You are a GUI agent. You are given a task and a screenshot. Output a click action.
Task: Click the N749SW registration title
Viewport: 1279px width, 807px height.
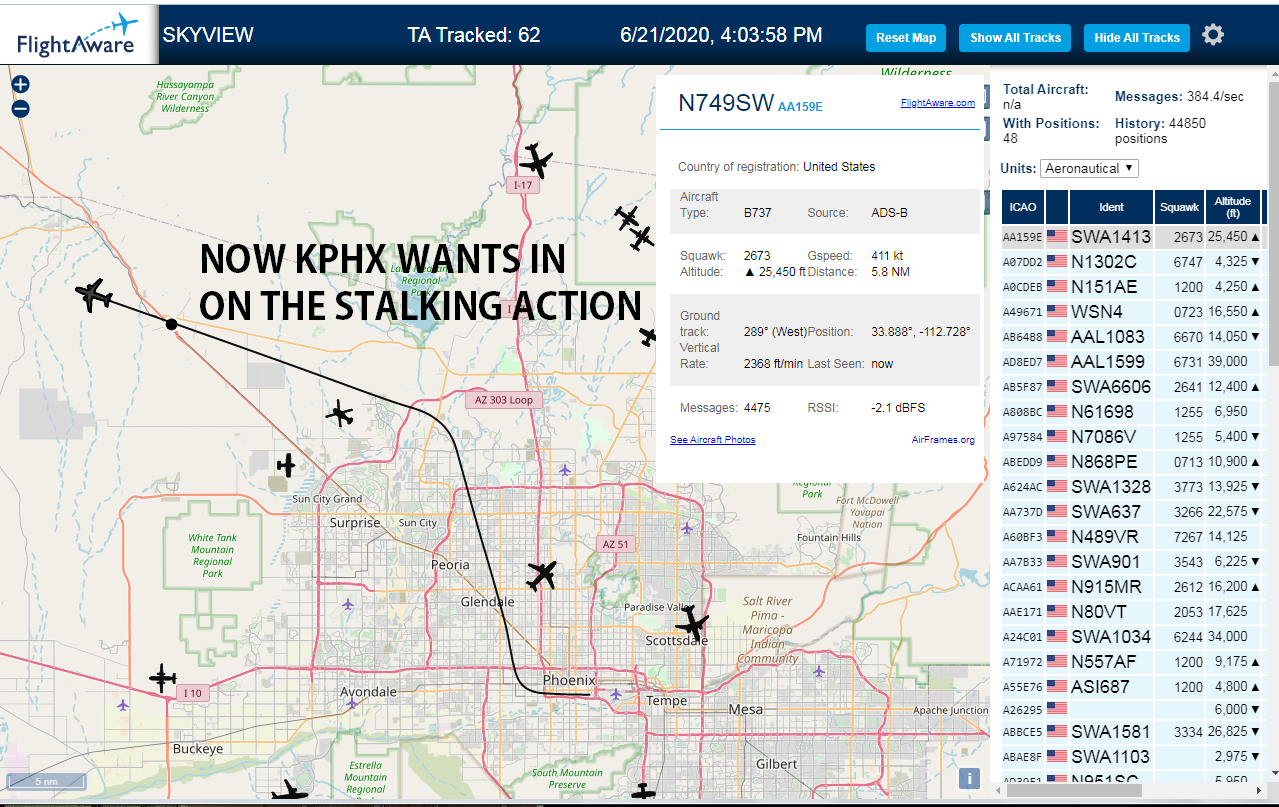[x=726, y=103]
